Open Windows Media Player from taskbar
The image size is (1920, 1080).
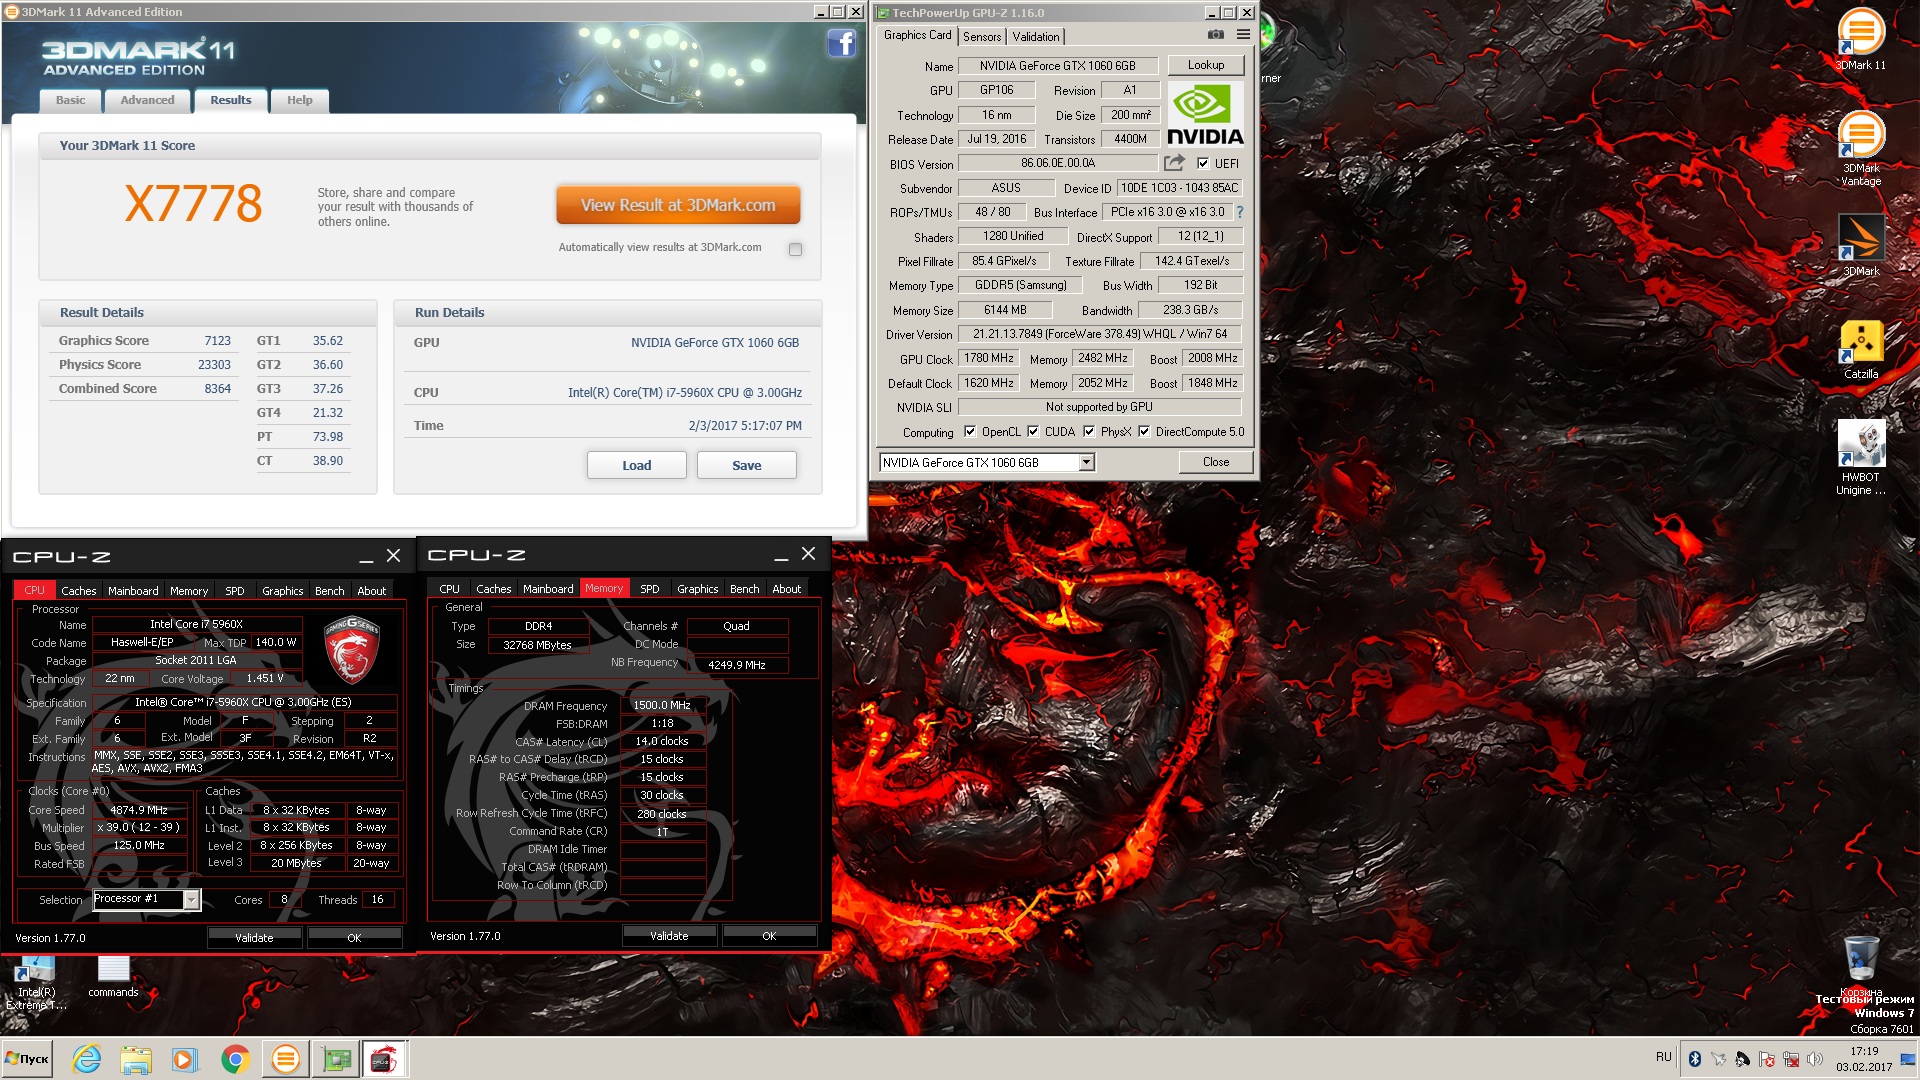(x=185, y=1059)
